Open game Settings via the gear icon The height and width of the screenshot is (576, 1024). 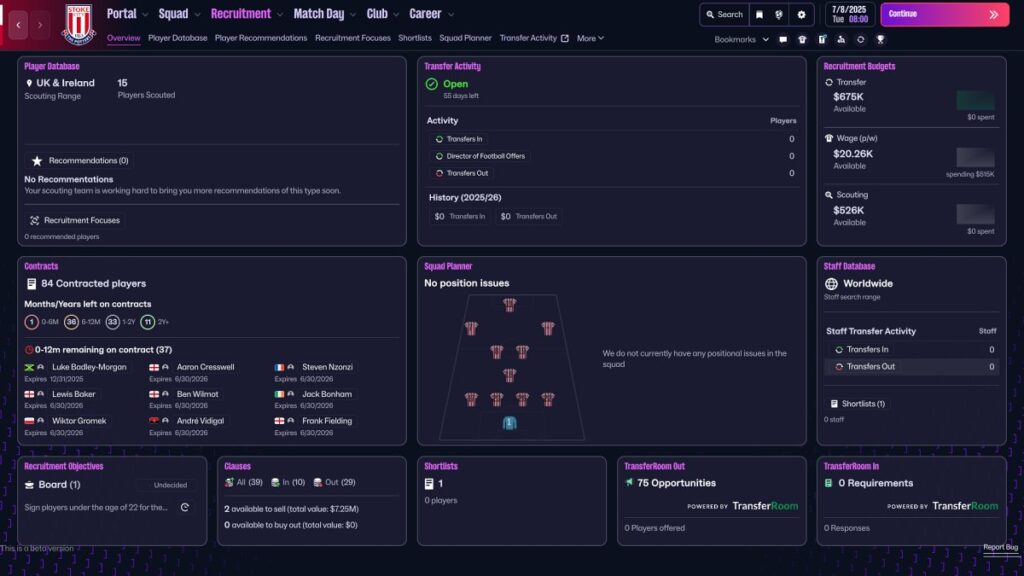coord(801,15)
